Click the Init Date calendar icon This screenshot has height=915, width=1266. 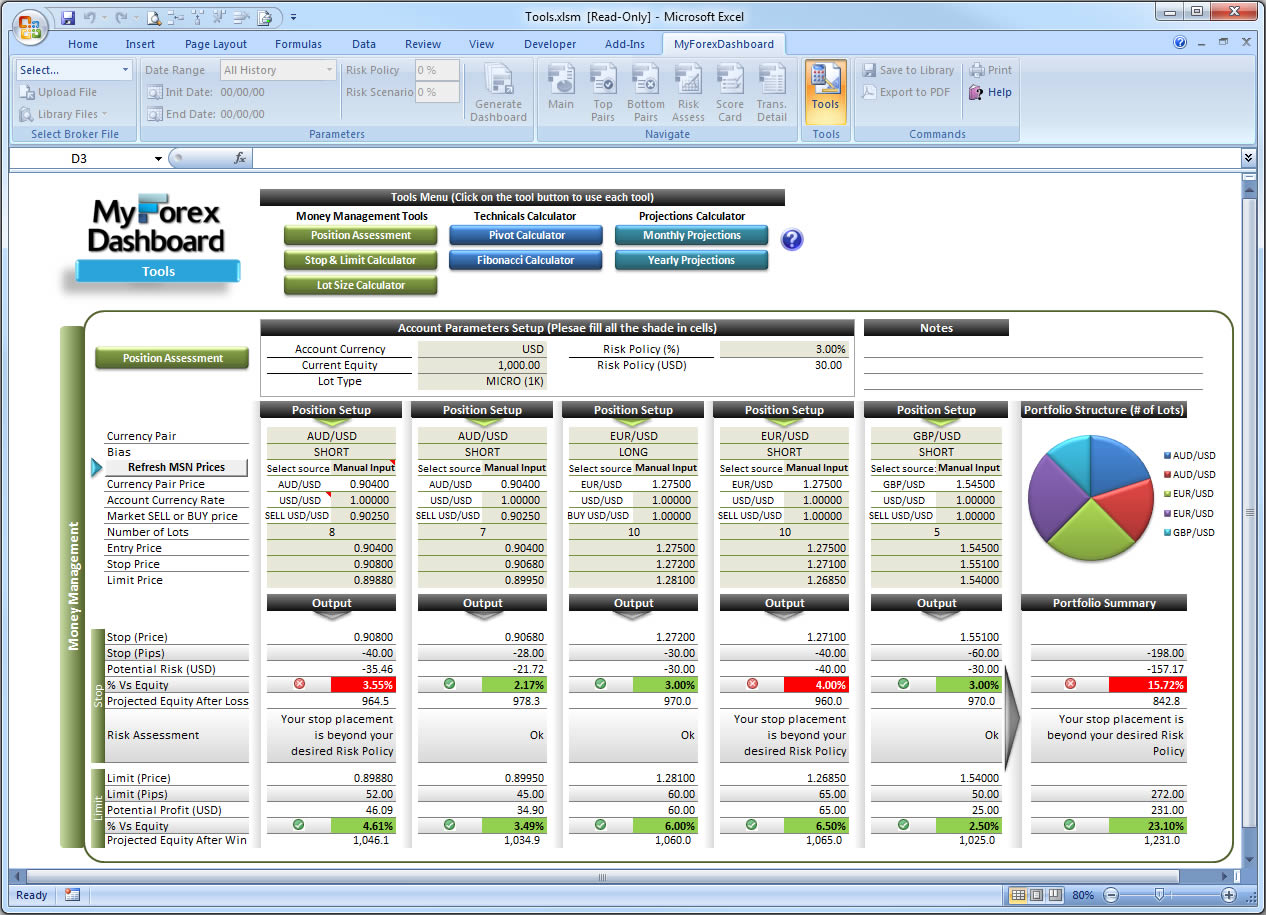point(155,92)
